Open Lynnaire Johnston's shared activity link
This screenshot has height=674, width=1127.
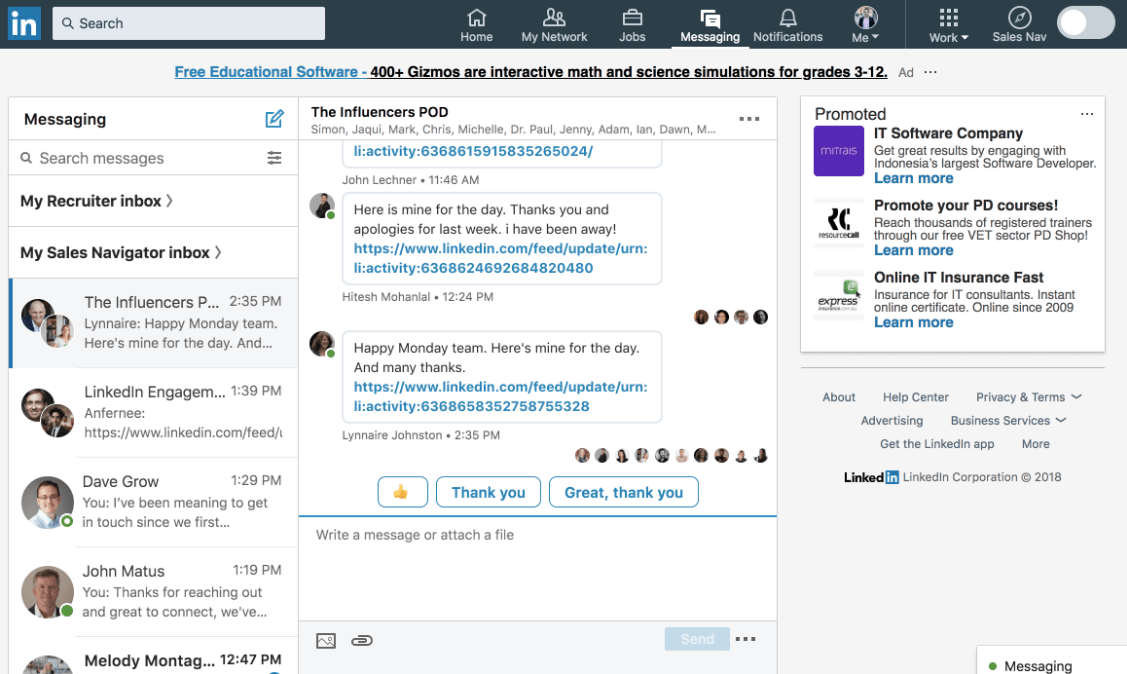500,397
